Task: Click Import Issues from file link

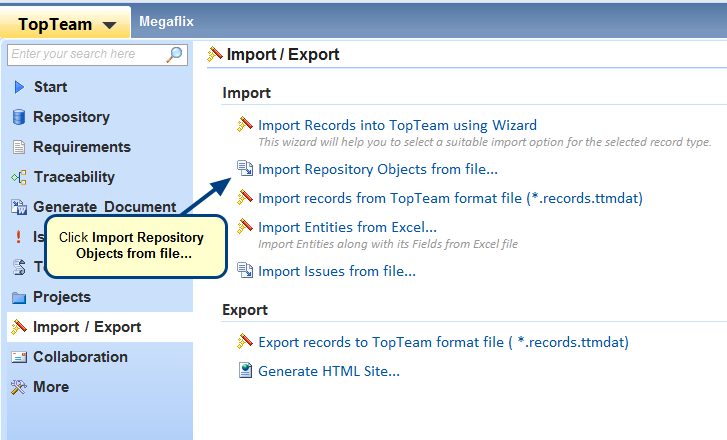Action: (337, 270)
